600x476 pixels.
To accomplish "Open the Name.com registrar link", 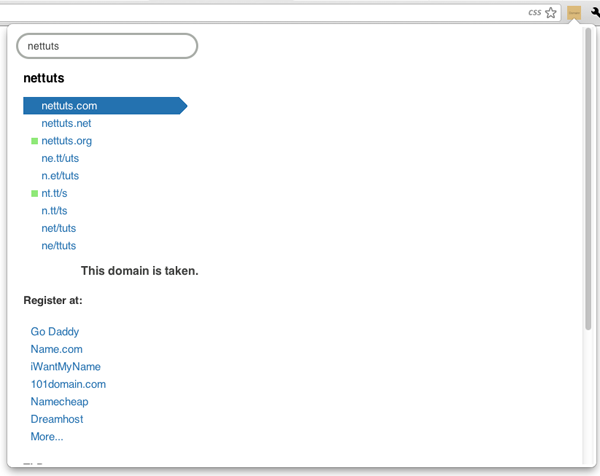I will [x=57, y=349].
